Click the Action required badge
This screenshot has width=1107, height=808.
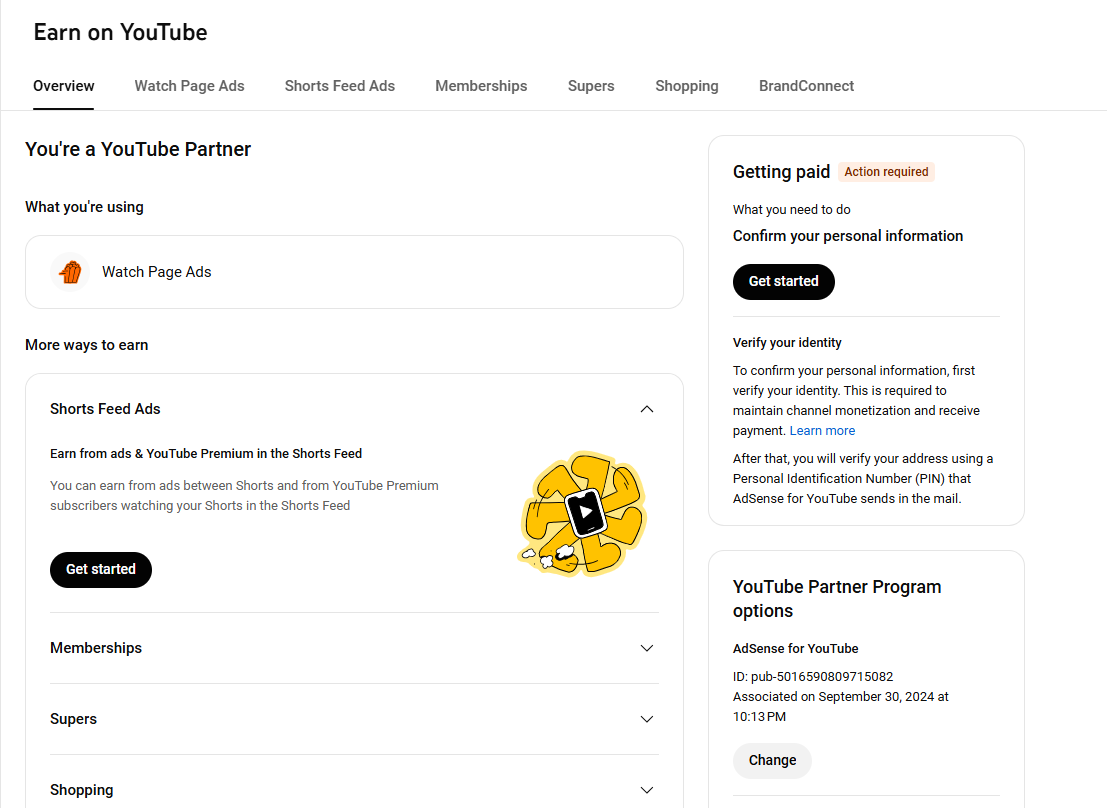tap(886, 172)
